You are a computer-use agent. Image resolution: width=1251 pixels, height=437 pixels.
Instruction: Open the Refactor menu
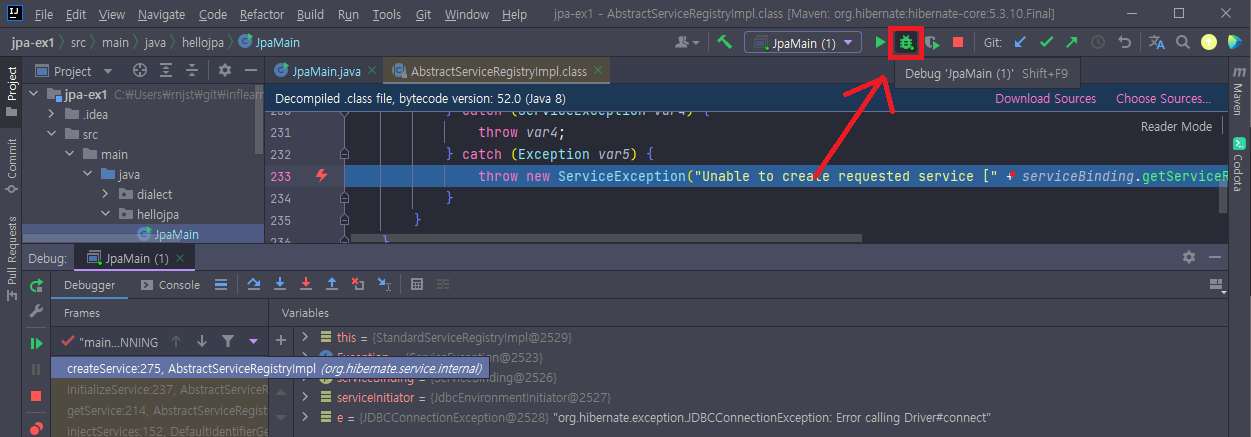(x=262, y=15)
